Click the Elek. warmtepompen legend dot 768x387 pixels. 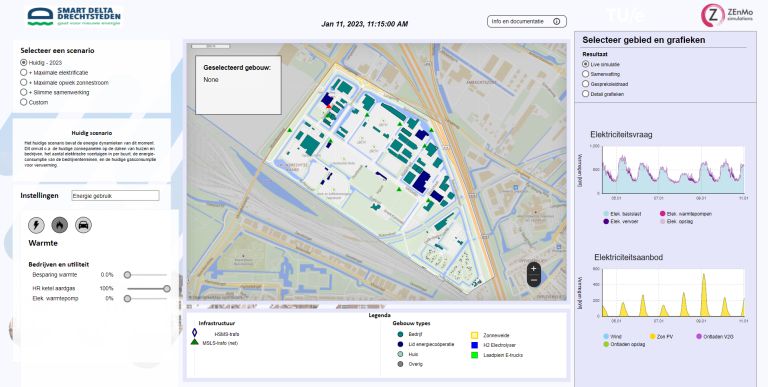663,214
